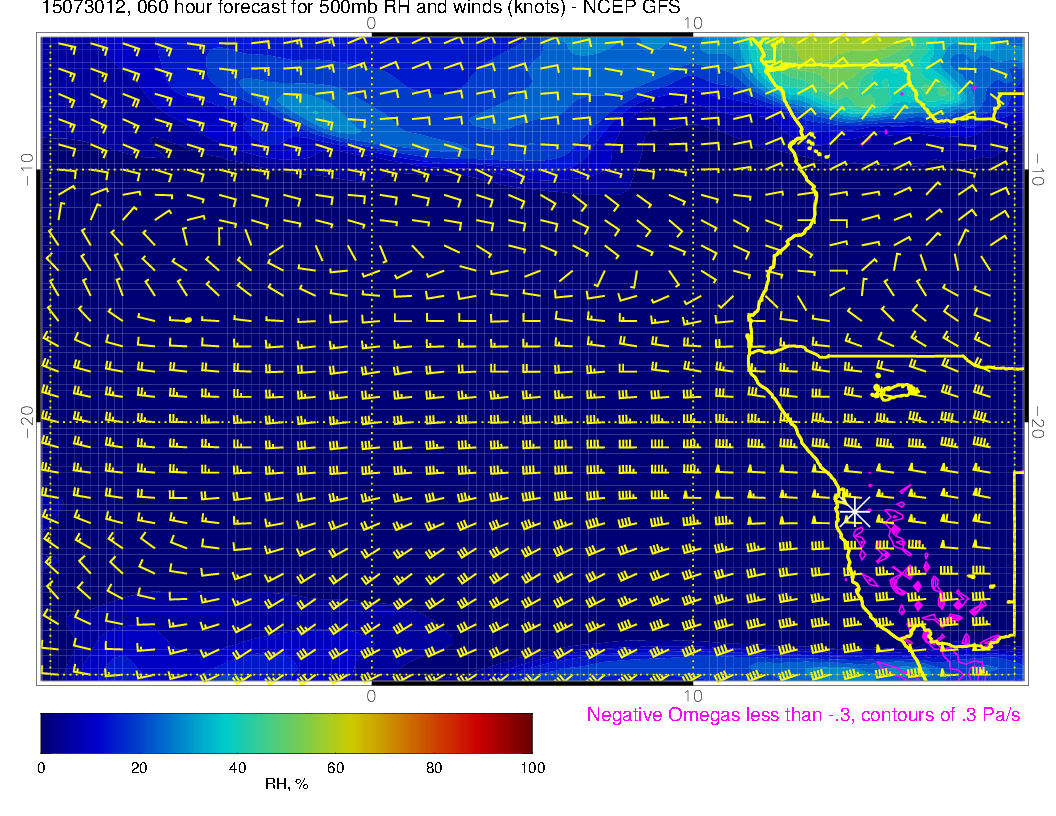Click the yellow closed outline inland near -19 latitude
This screenshot has width=1056, height=816.
click(x=896, y=390)
